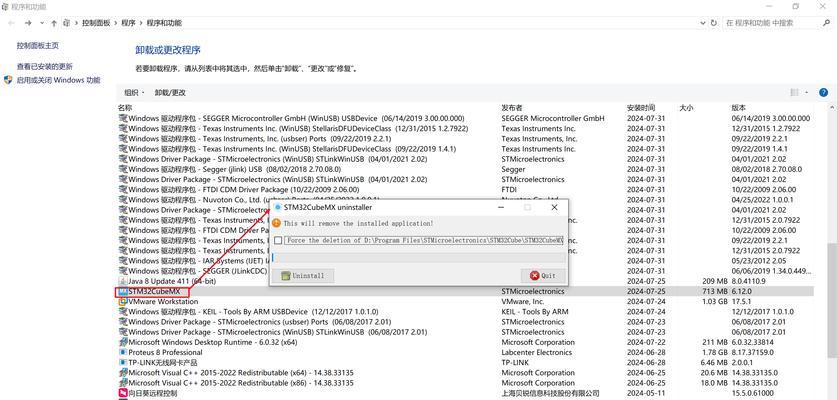Select the Segger (jlink) USB driver icon
Image resolution: width=837 pixels, height=400 pixels.
tap(123, 169)
